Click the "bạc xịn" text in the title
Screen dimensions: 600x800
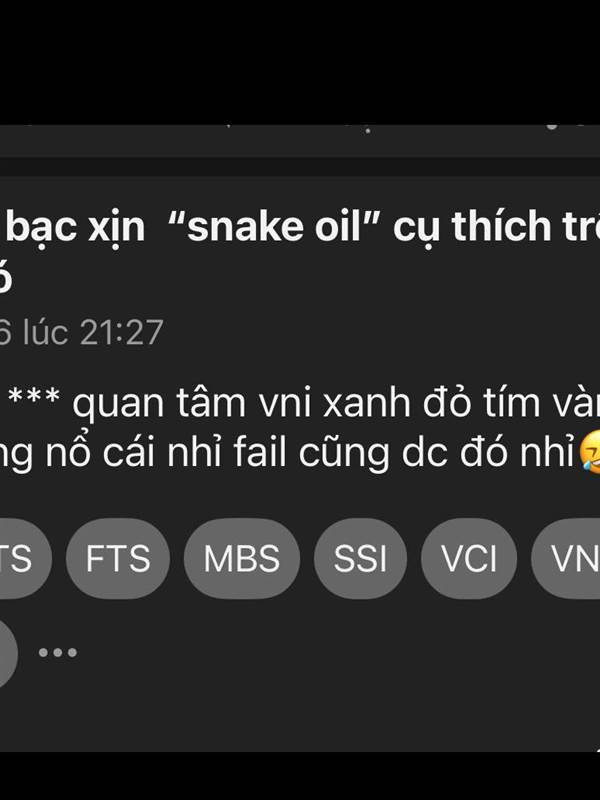pos(76,227)
